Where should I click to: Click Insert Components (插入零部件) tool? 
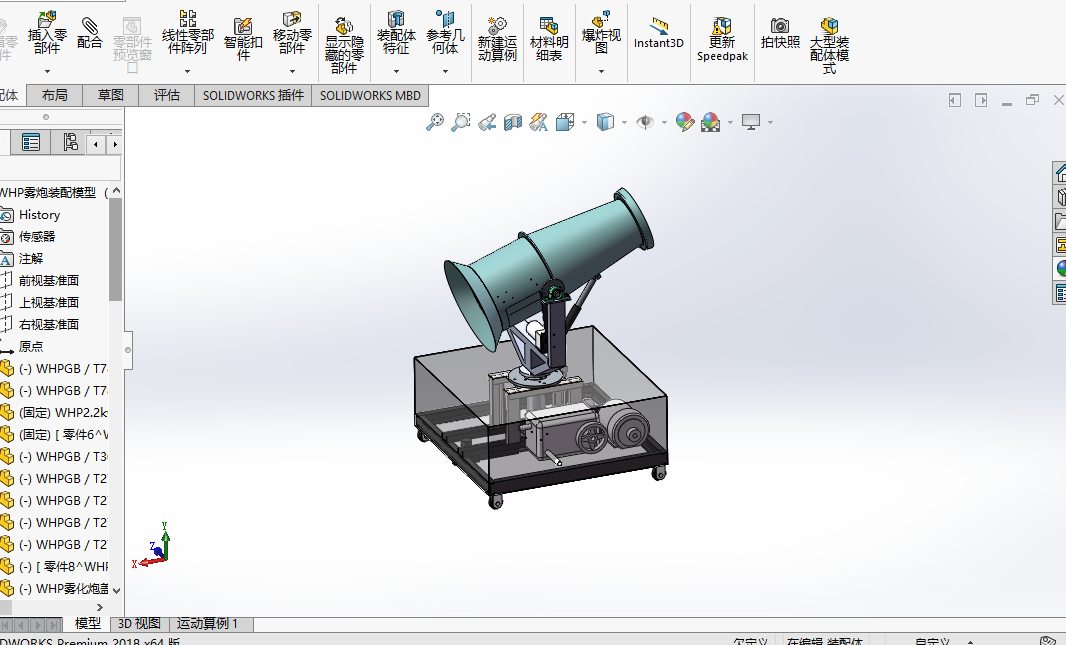point(47,33)
